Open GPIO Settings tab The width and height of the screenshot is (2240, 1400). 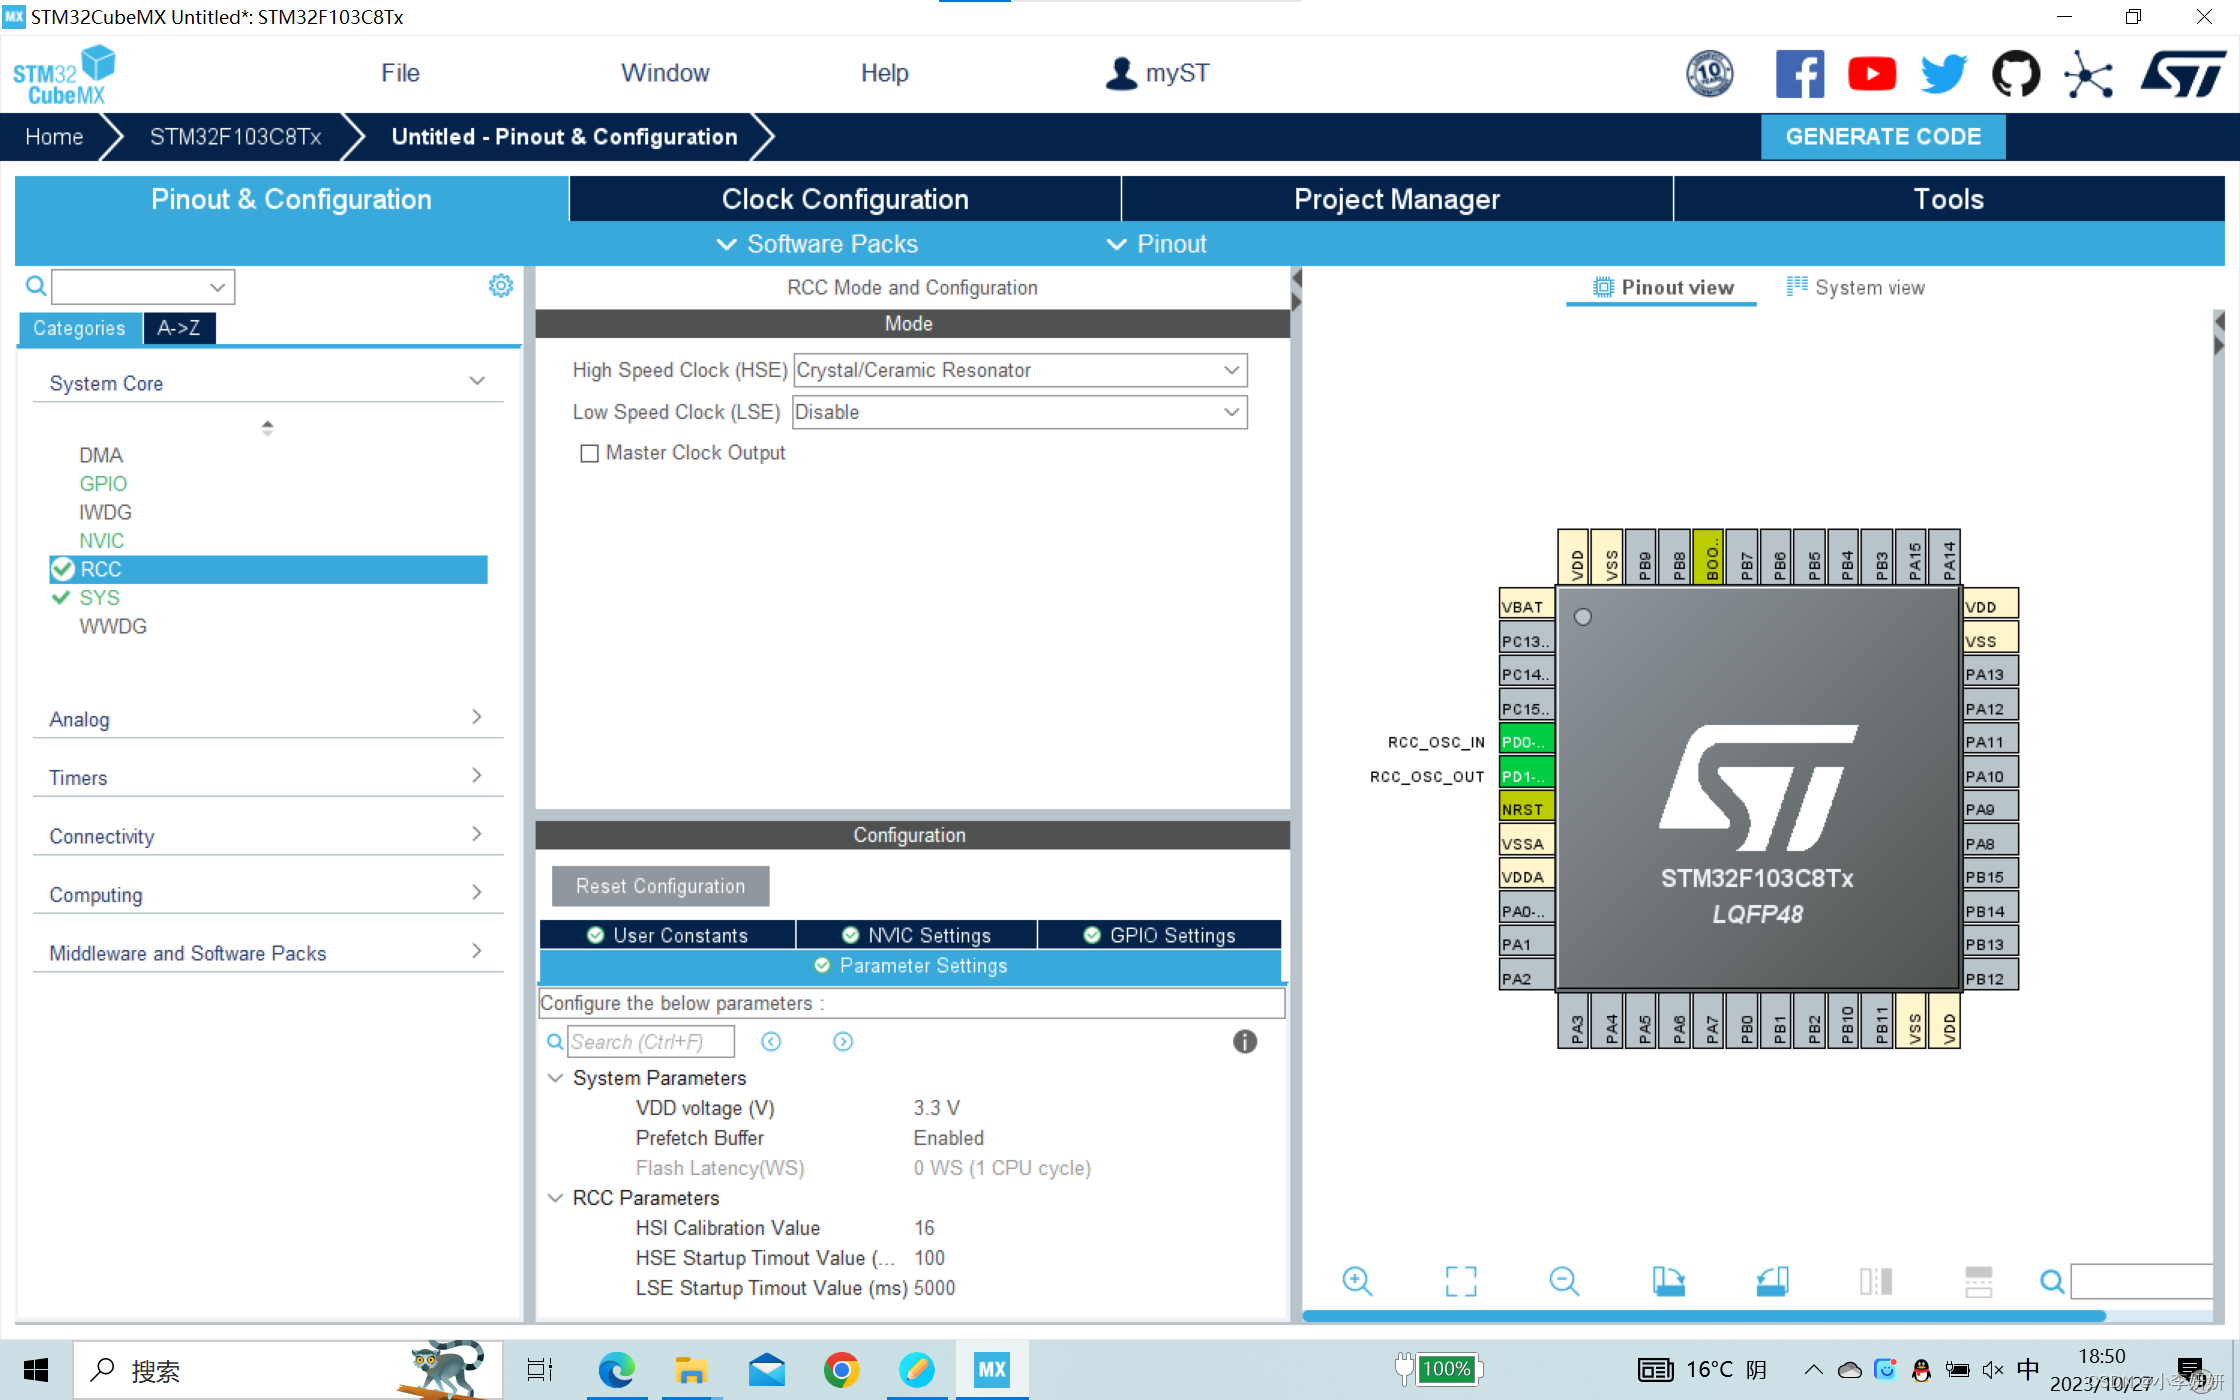click(1160, 935)
